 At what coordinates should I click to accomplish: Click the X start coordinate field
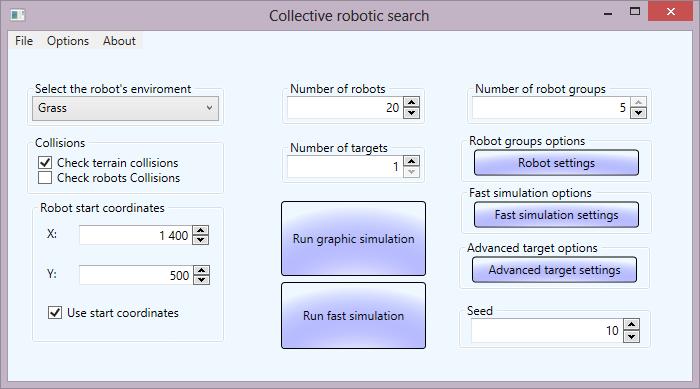[x=135, y=235]
